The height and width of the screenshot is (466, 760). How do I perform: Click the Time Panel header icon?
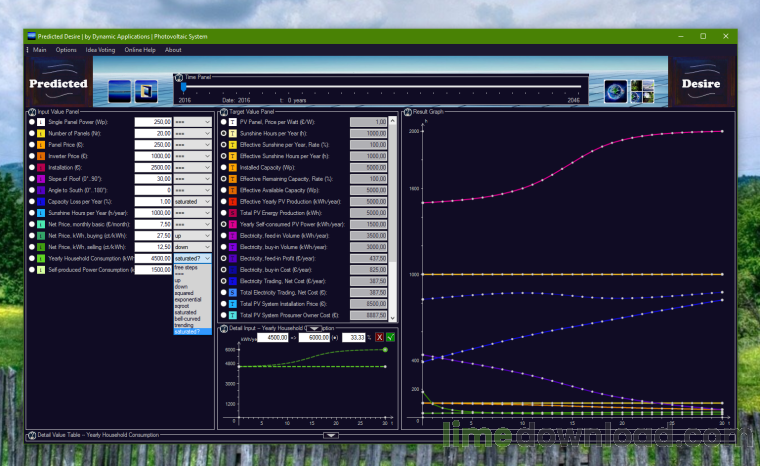point(179,77)
